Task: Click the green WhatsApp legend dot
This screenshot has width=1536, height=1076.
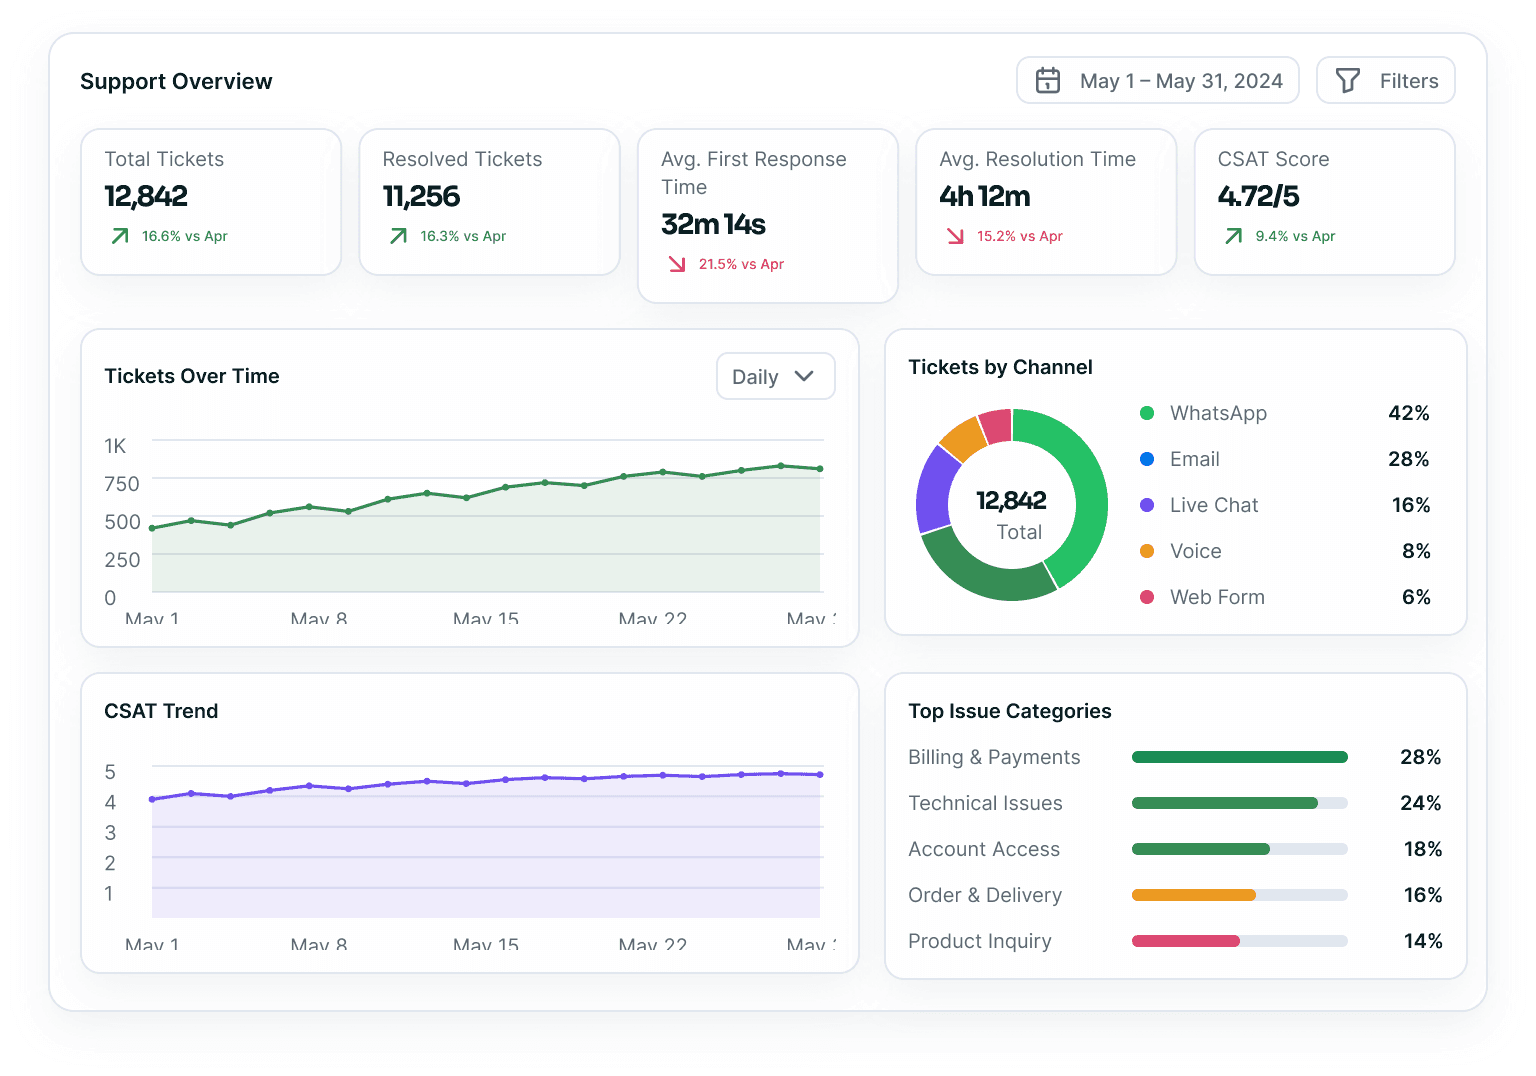Action: [1147, 413]
